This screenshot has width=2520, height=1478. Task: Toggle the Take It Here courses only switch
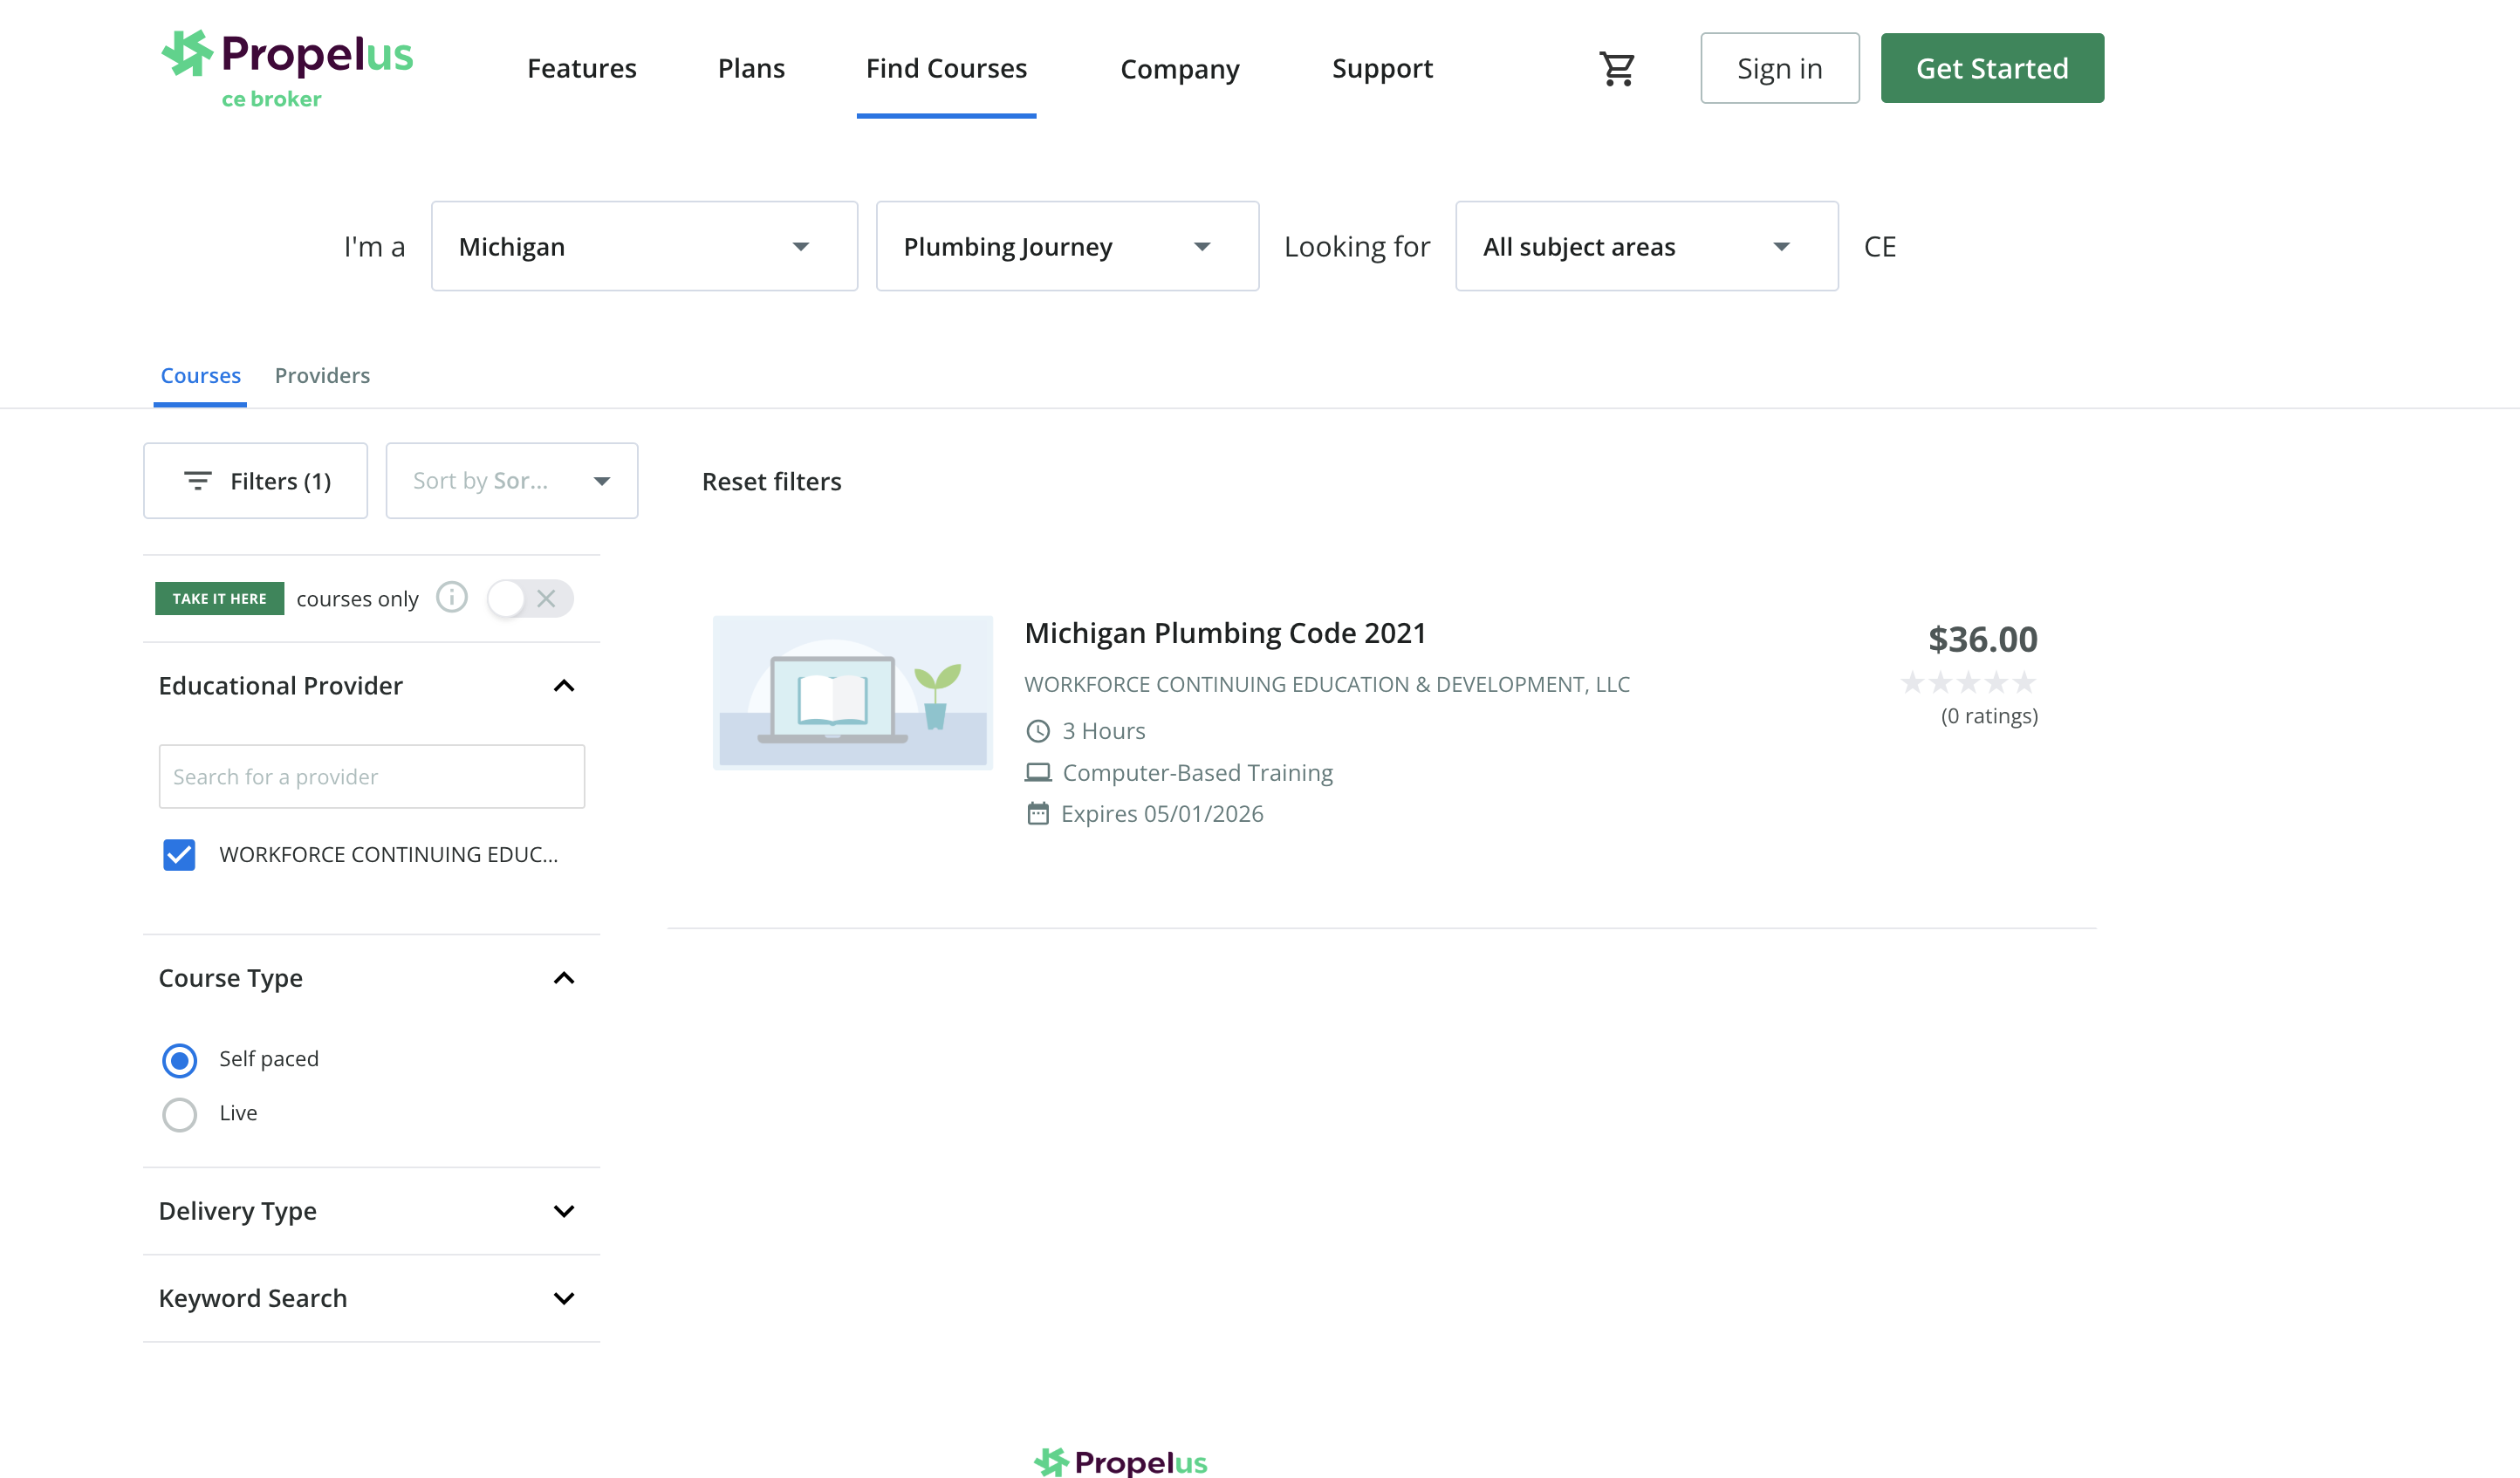[530, 598]
